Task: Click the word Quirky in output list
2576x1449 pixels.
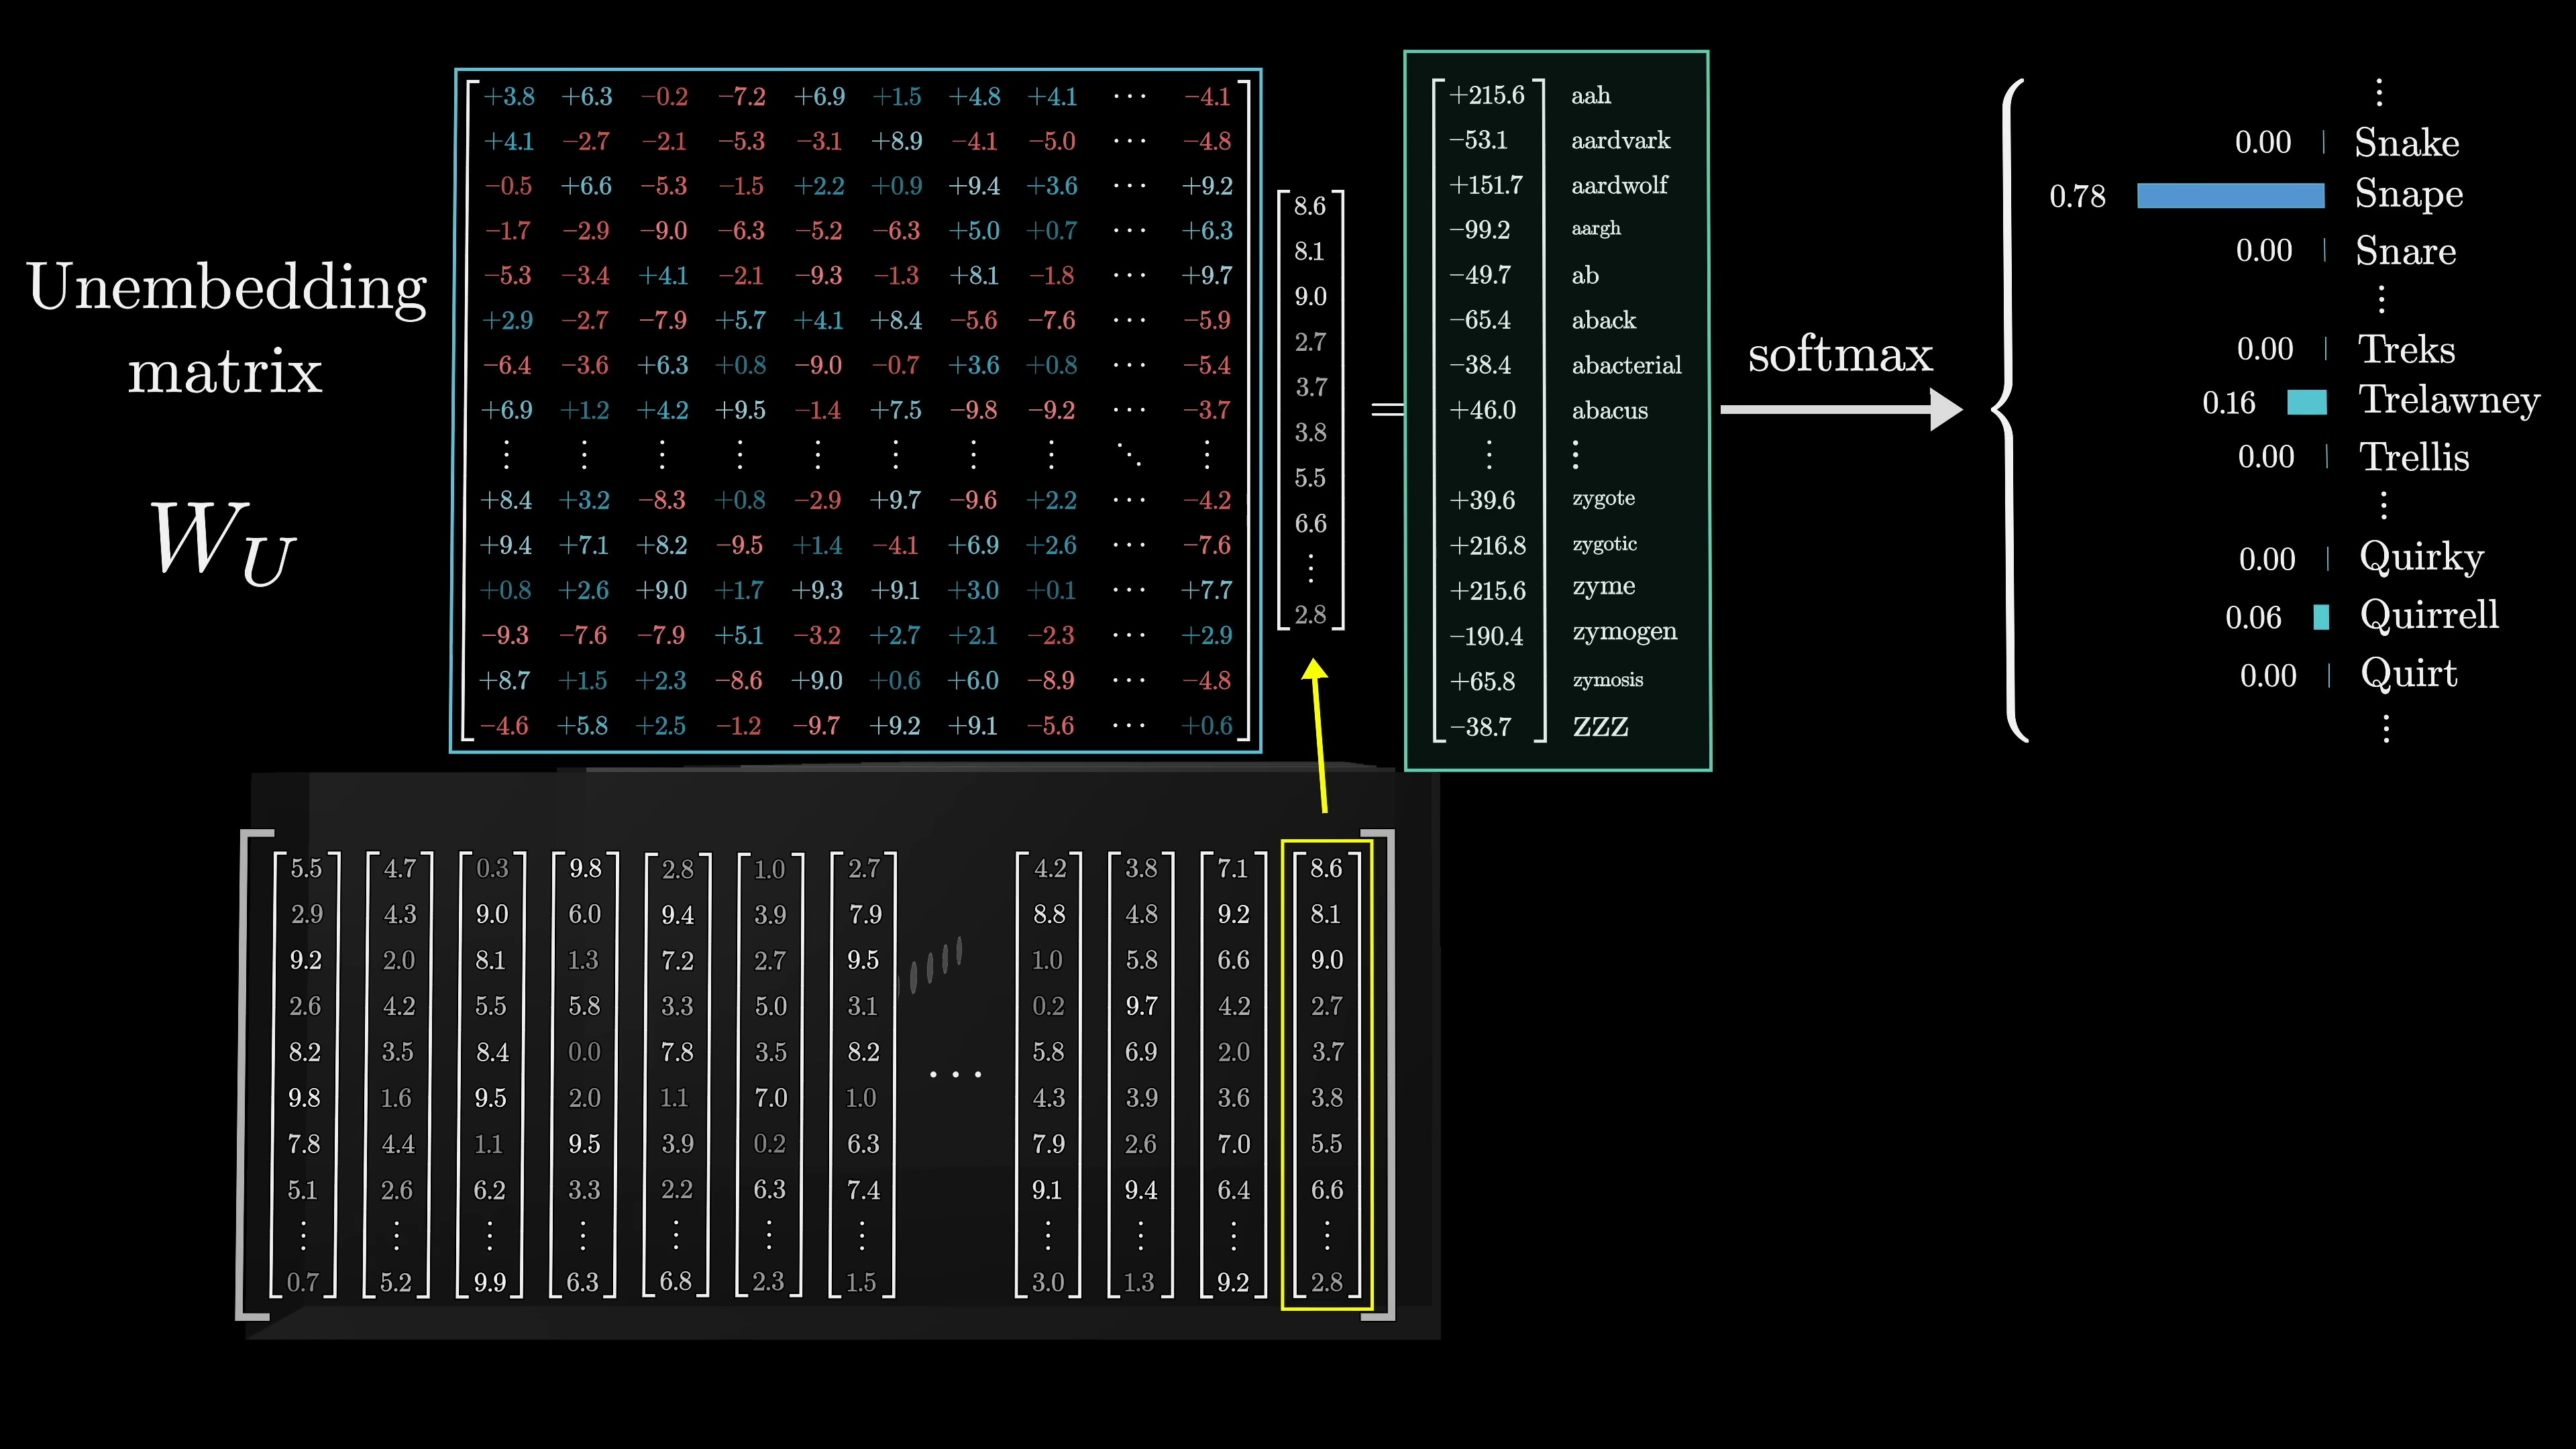Action: [2421, 556]
